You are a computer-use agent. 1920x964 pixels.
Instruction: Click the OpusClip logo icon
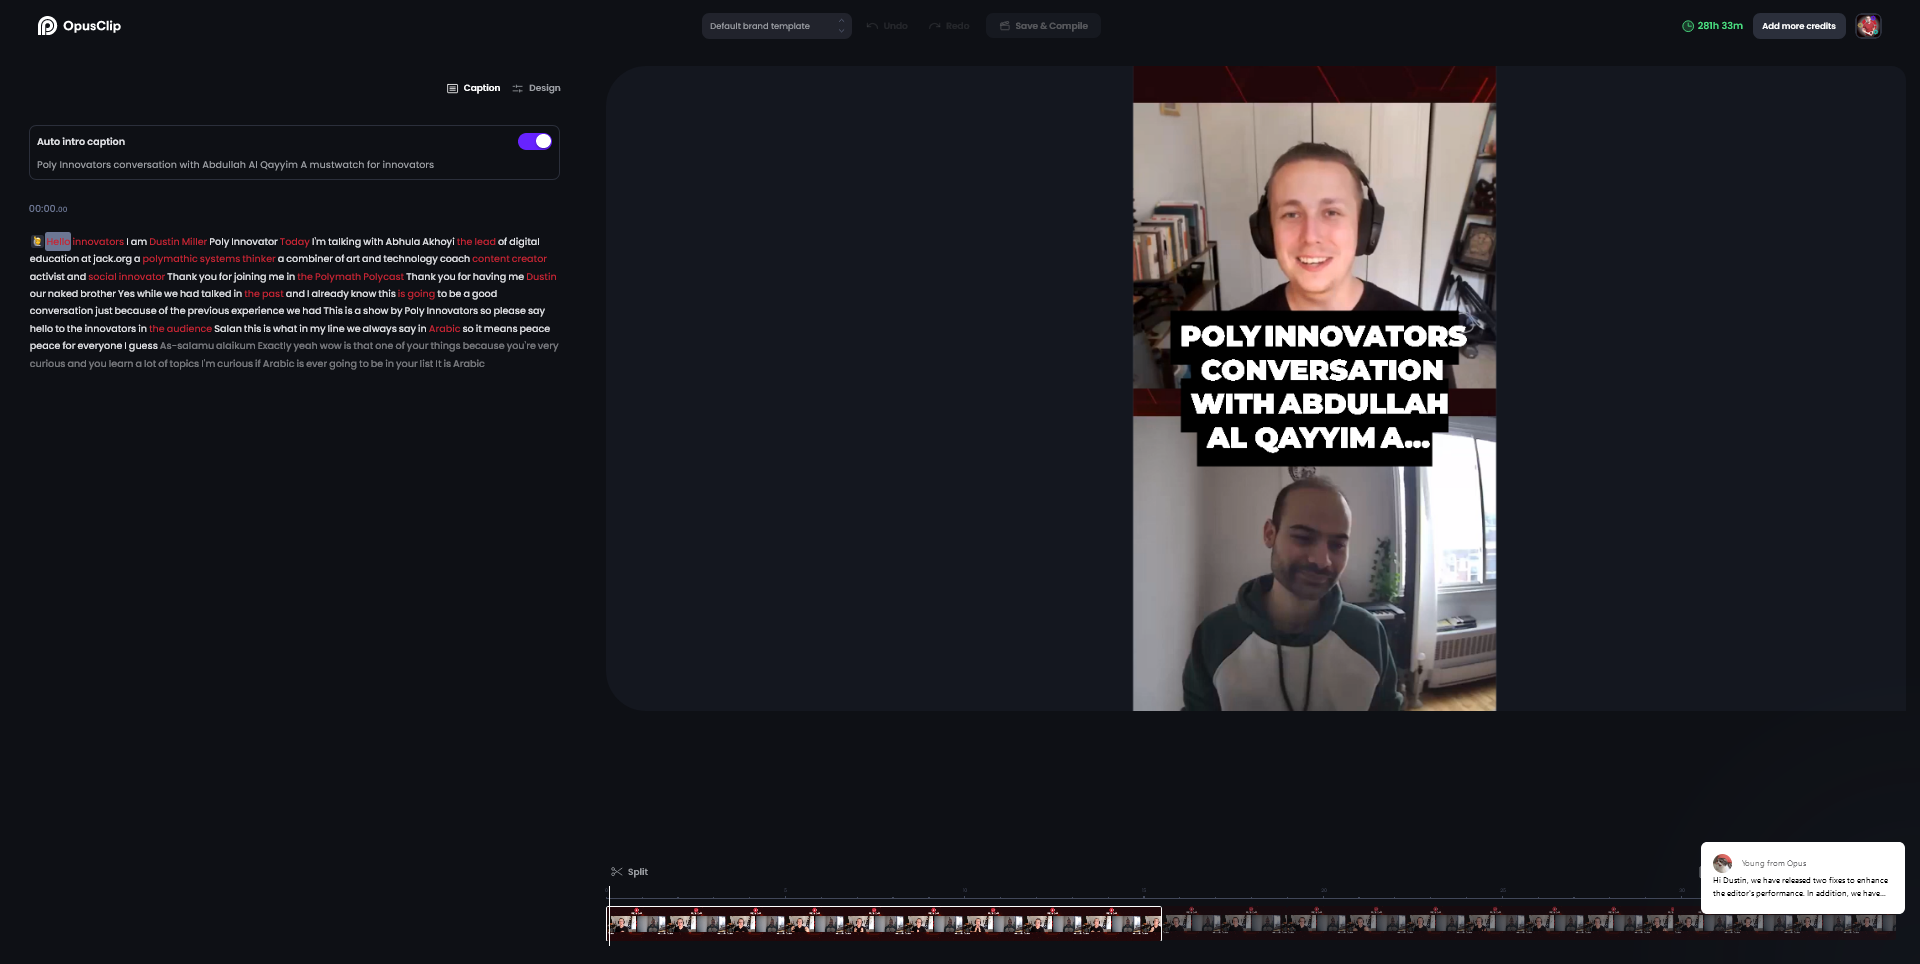tap(47, 26)
